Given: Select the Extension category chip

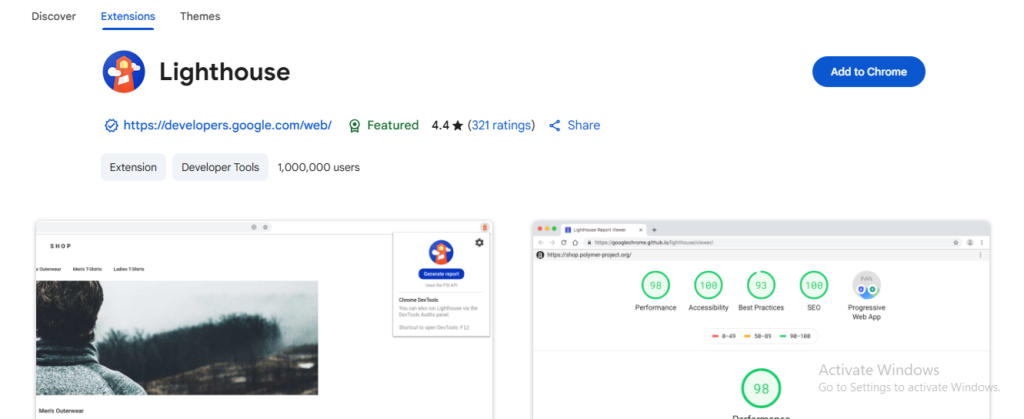Looking at the screenshot, I should [x=133, y=167].
